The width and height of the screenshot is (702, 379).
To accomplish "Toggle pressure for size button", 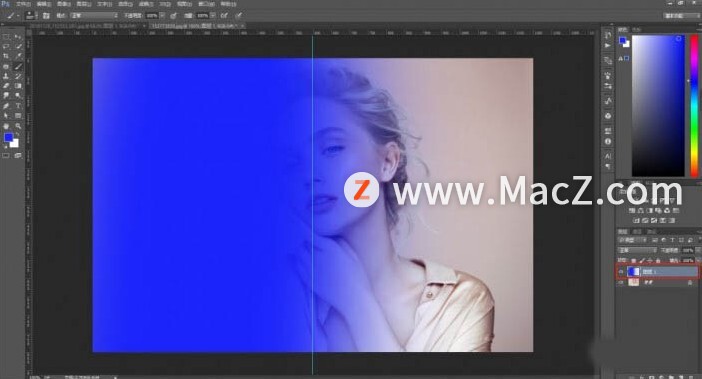I will pos(239,16).
